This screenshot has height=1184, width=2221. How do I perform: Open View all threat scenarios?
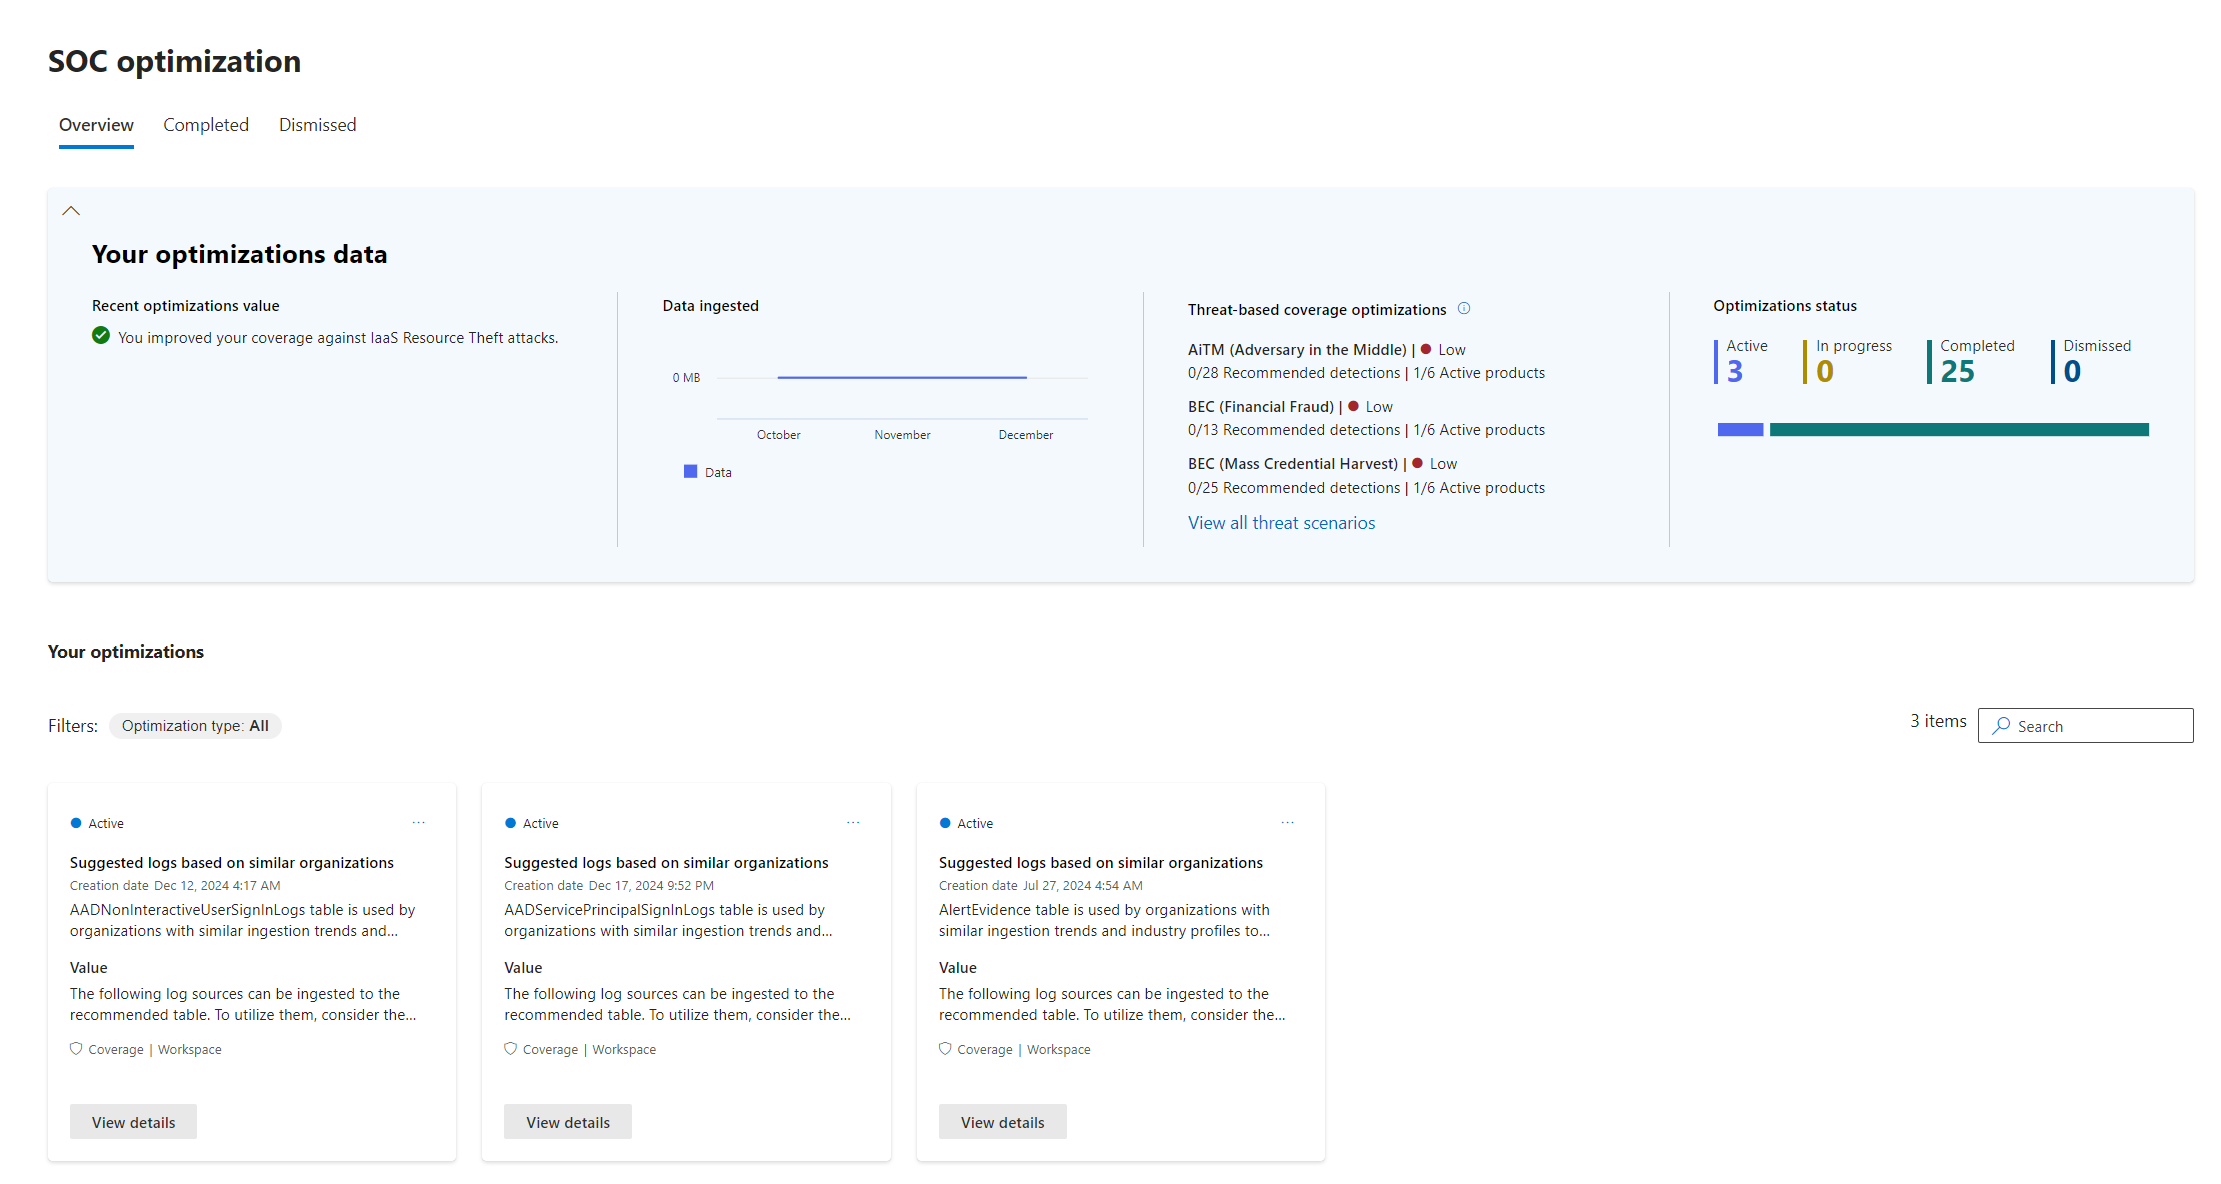point(1281,522)
